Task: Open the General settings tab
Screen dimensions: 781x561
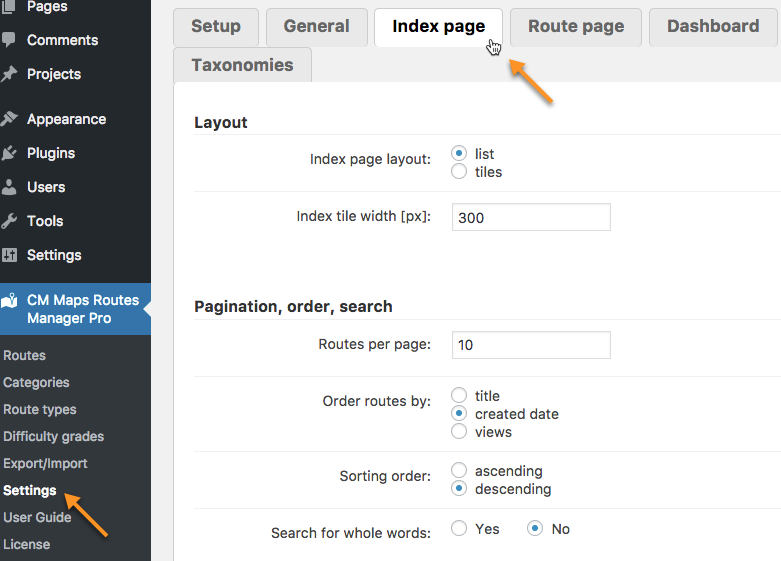Action: coord(316,27)
